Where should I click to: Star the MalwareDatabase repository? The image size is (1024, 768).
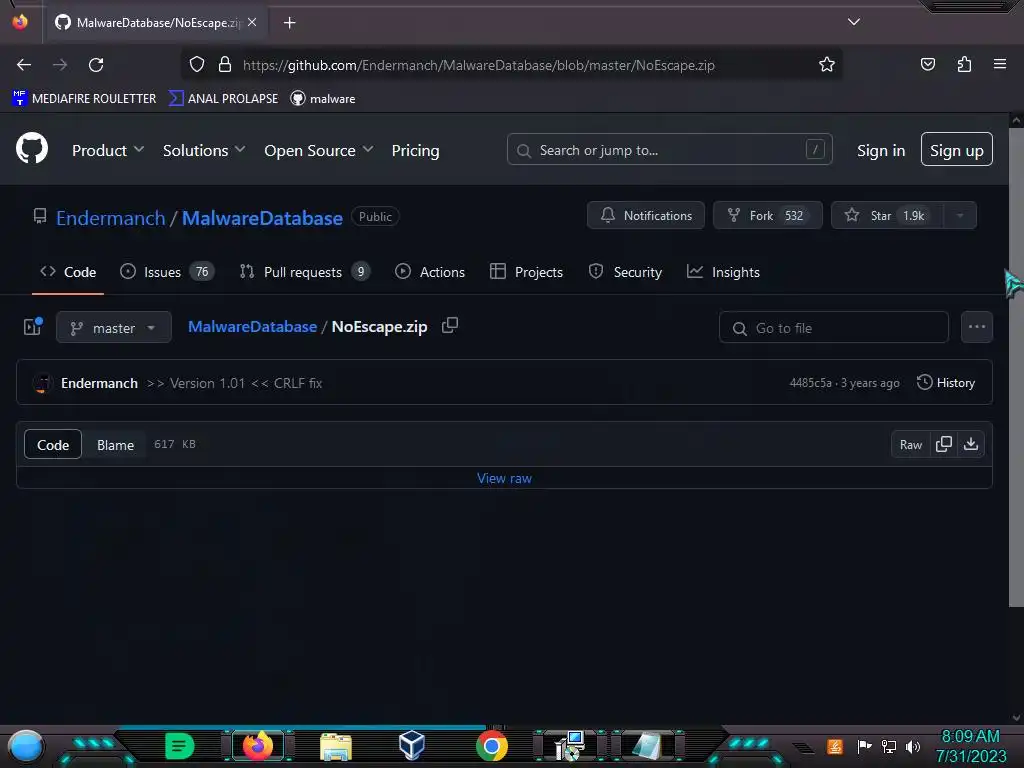point(888,216)
